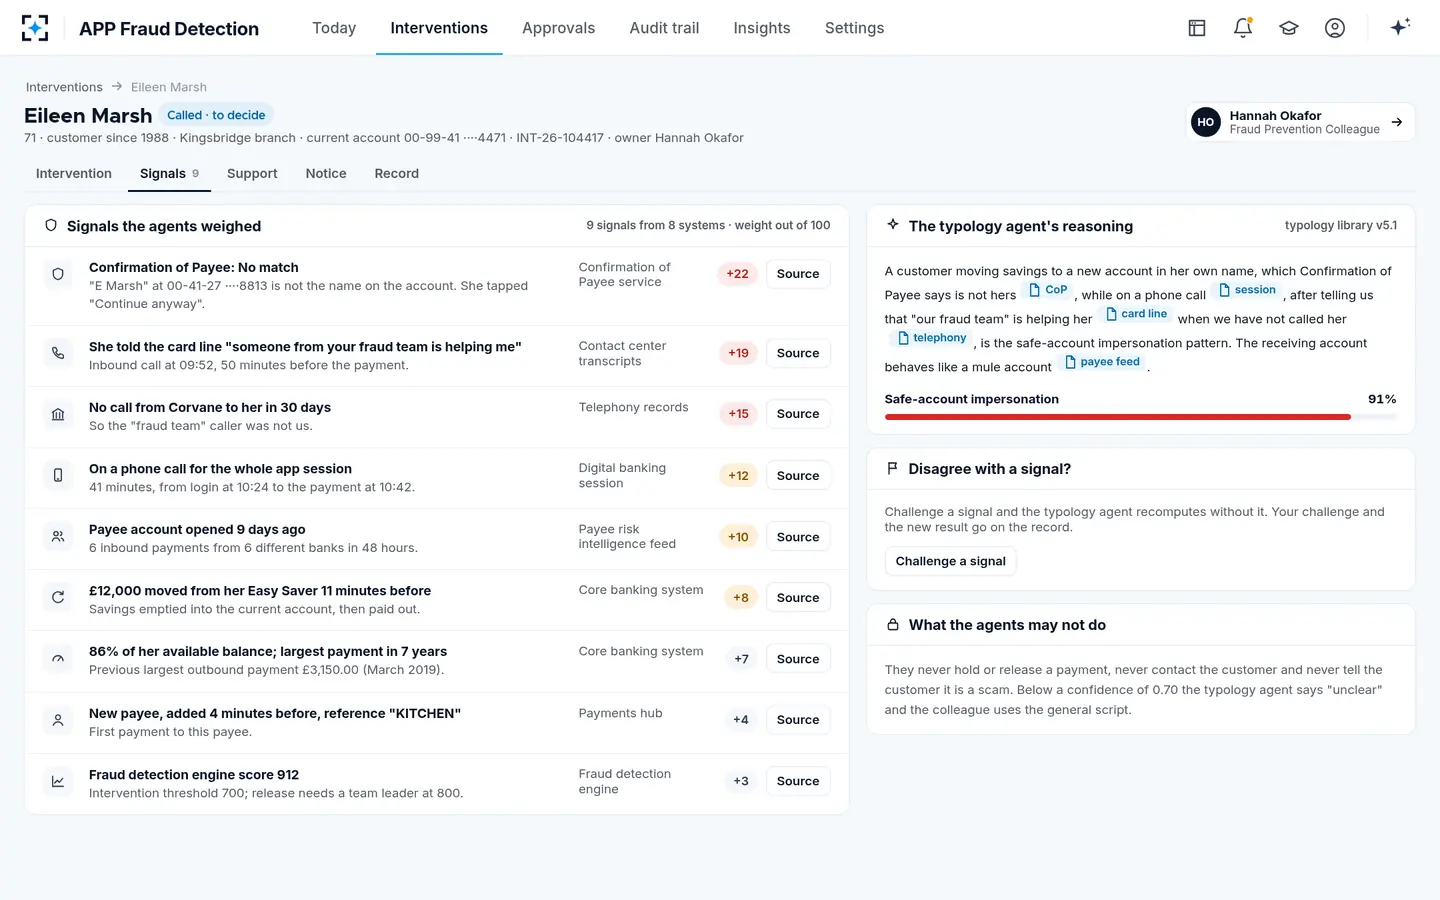Viewport: 1440px width, 900px height.
Task: Click the APP Fraud Detection logo icon
Action: (x=35, y=28)
